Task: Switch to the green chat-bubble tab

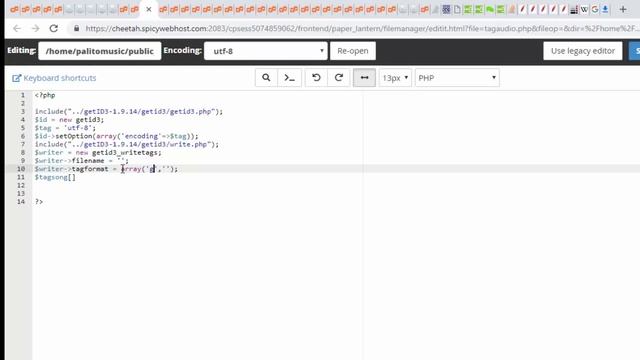Action: tap(490, 9)
